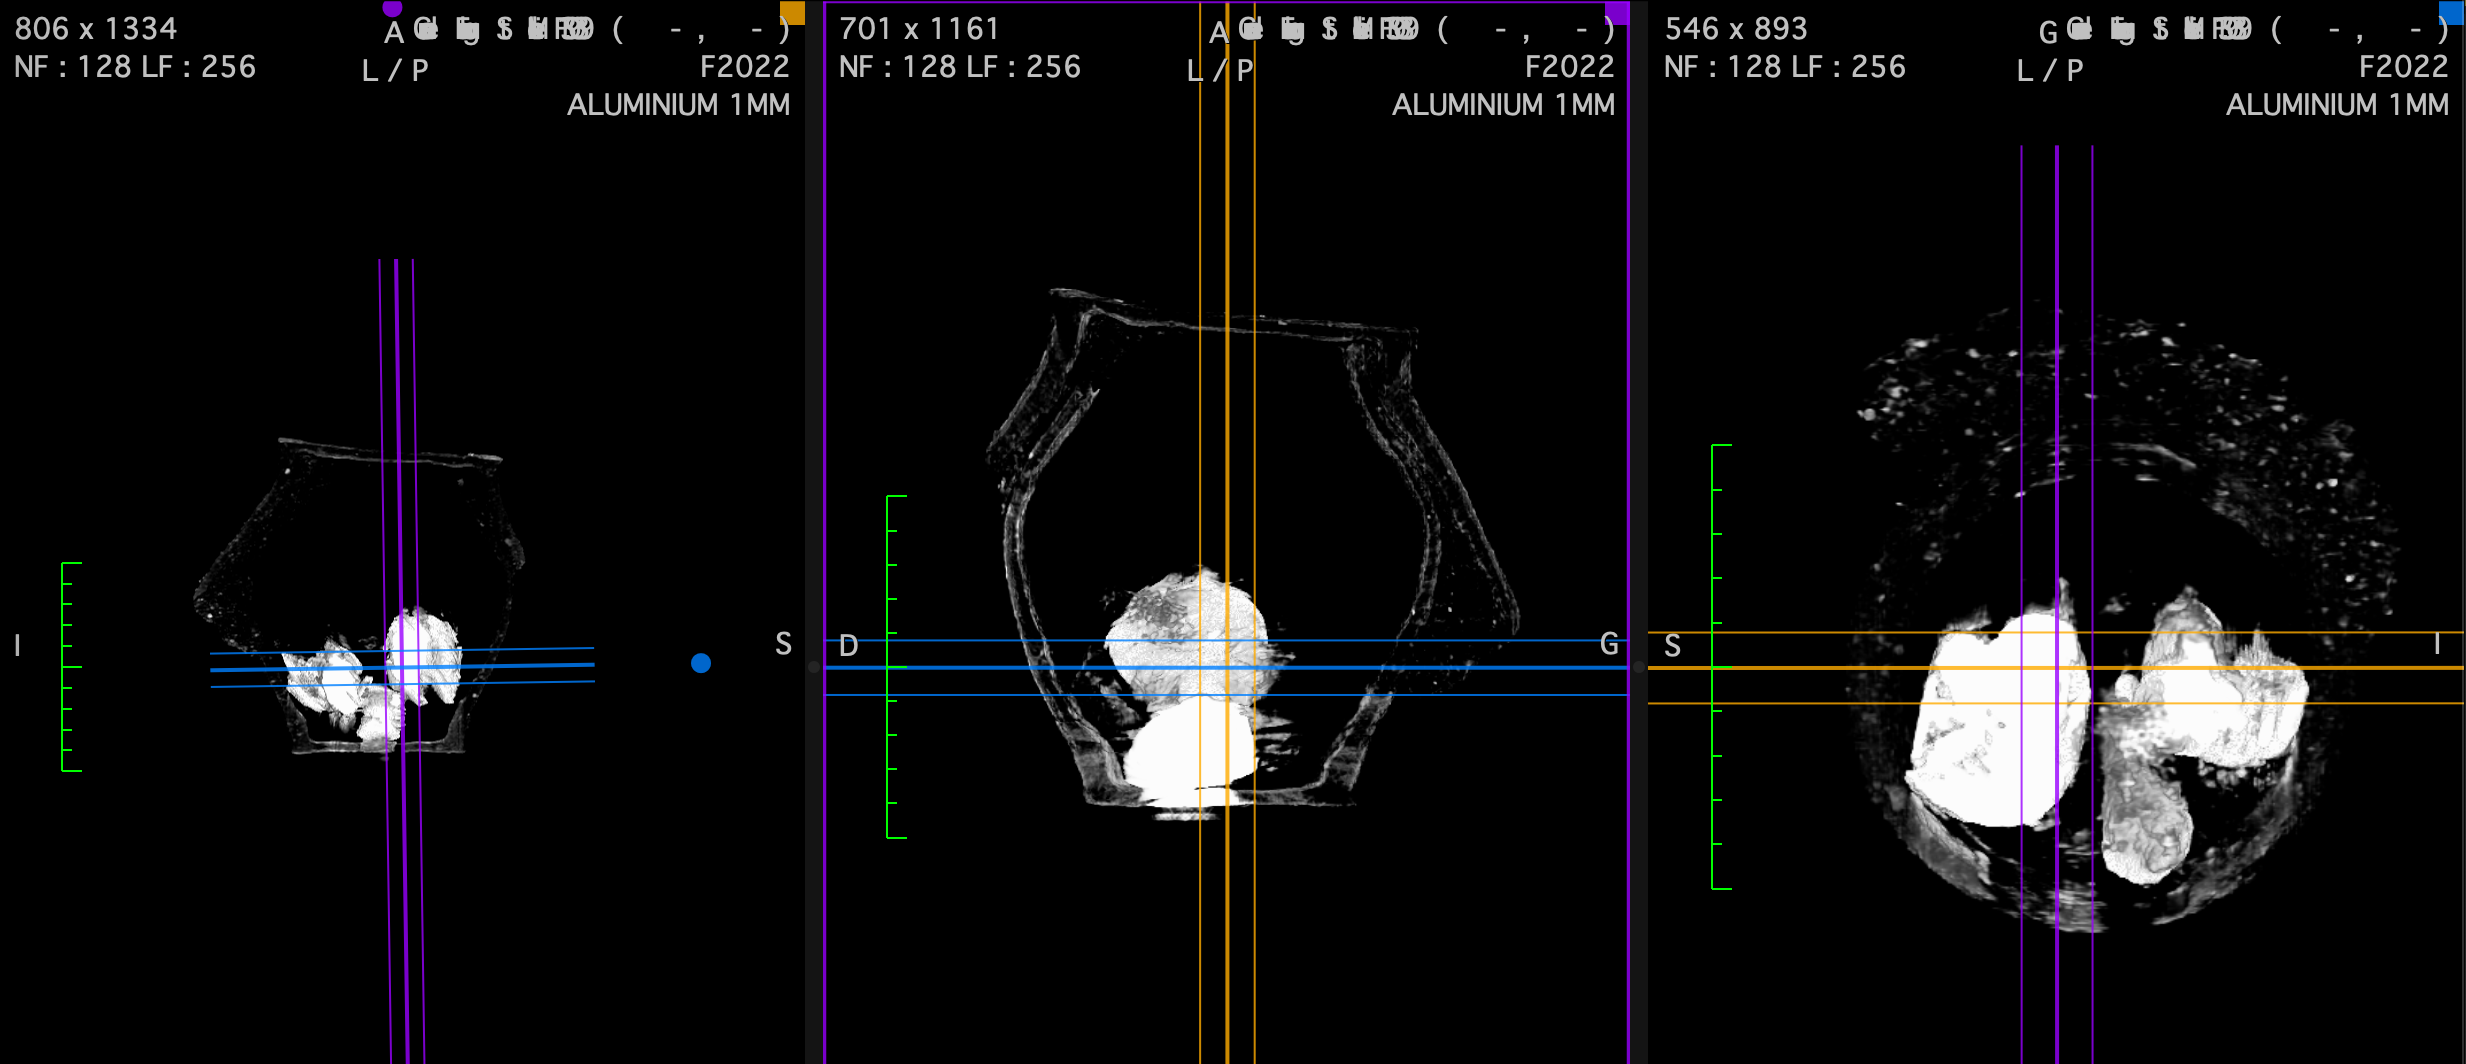Click the purple square marker in middle view corner
This screenshot has height=1064, width=2466.
tap(1617, 12)
